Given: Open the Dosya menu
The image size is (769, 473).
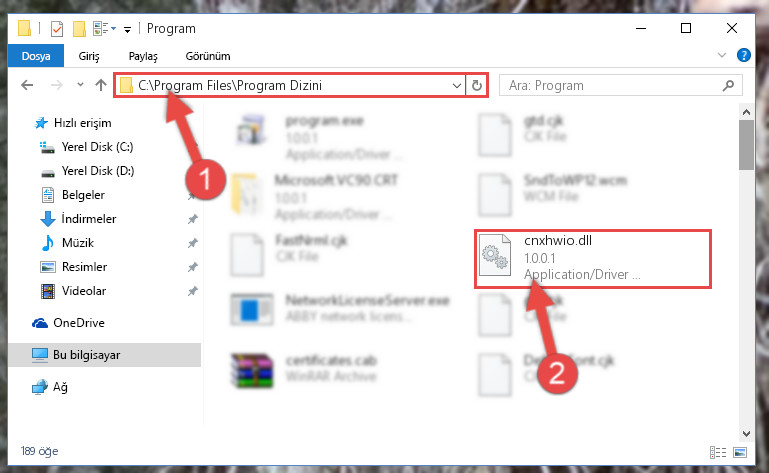Looking at the screenshot, I should (x=36, y=56).
